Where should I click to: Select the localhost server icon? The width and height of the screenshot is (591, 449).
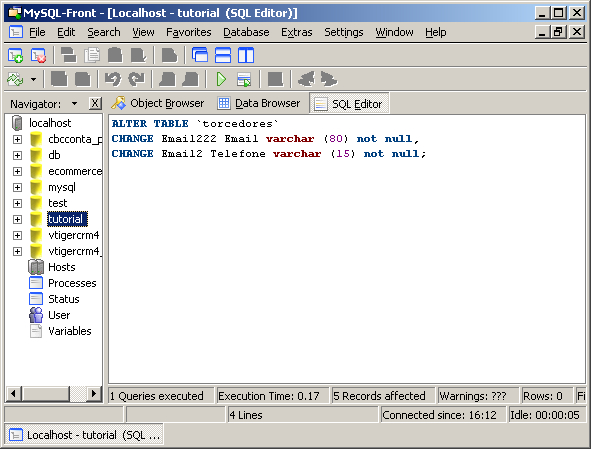17,123
